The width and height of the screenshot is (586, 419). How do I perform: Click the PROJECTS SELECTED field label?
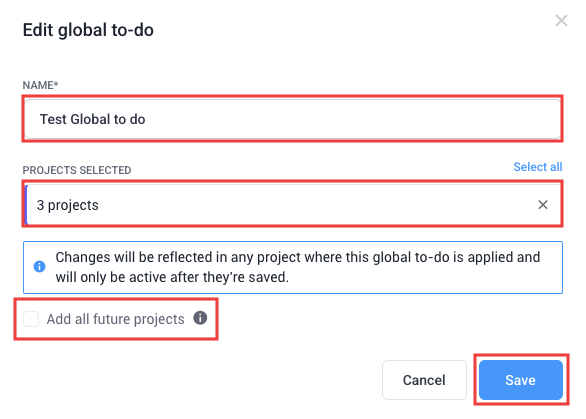(77, 170)
